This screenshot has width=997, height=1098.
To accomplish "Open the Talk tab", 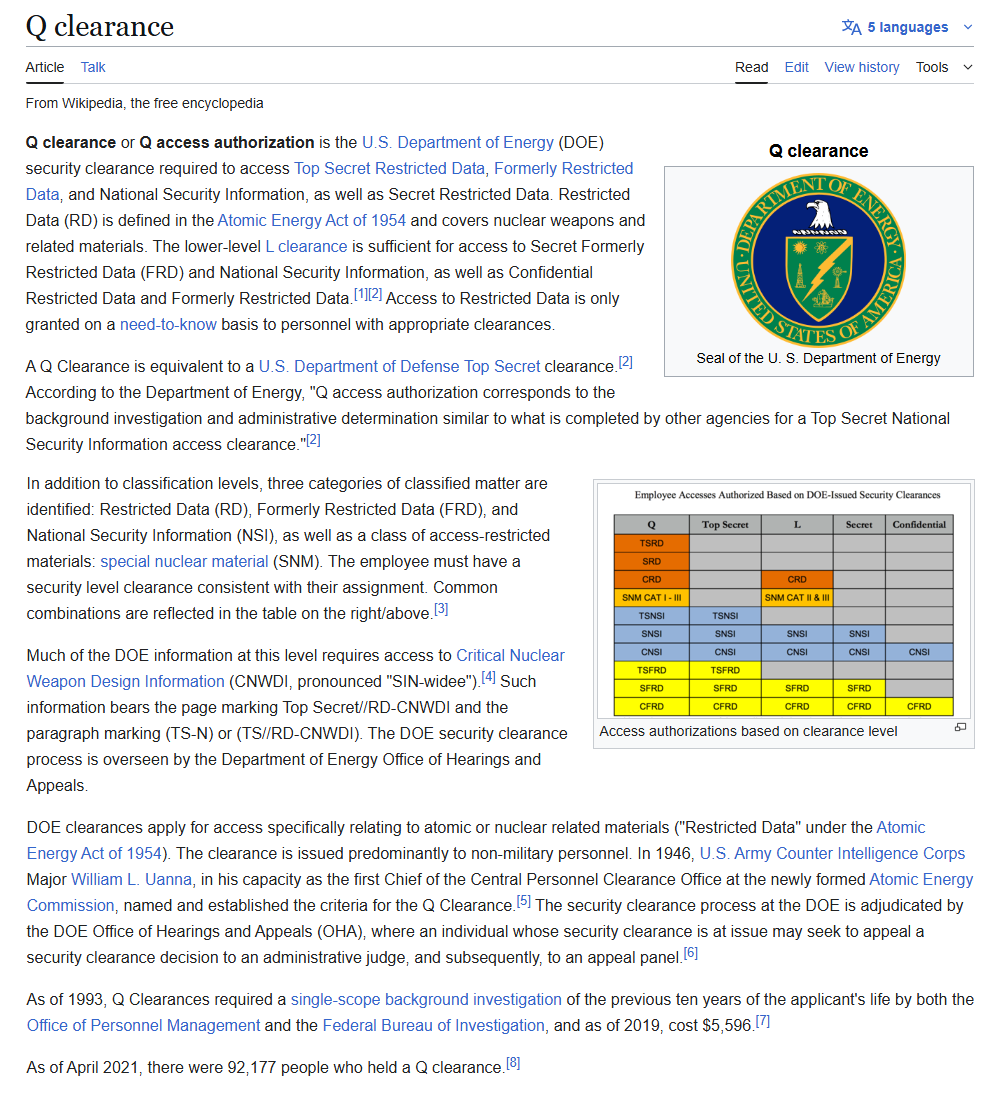I will [92, 67].
